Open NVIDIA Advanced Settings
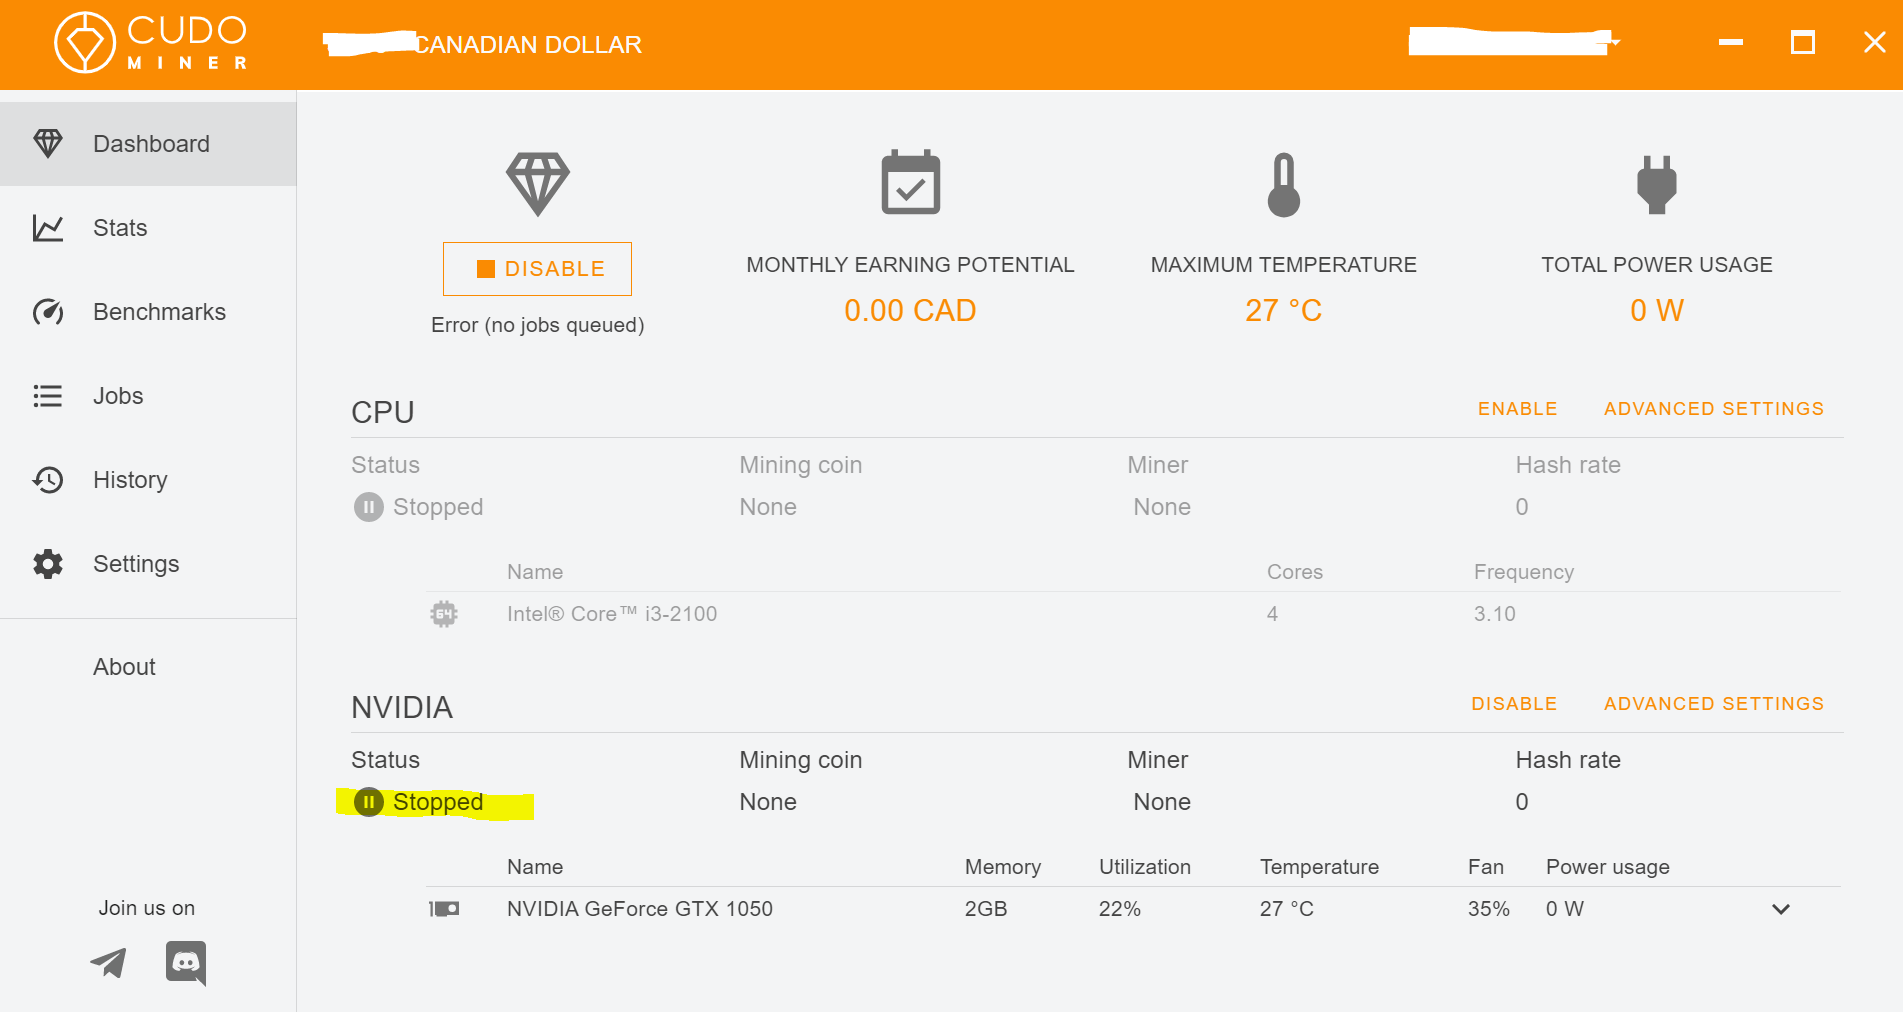 coord(1714,704)
